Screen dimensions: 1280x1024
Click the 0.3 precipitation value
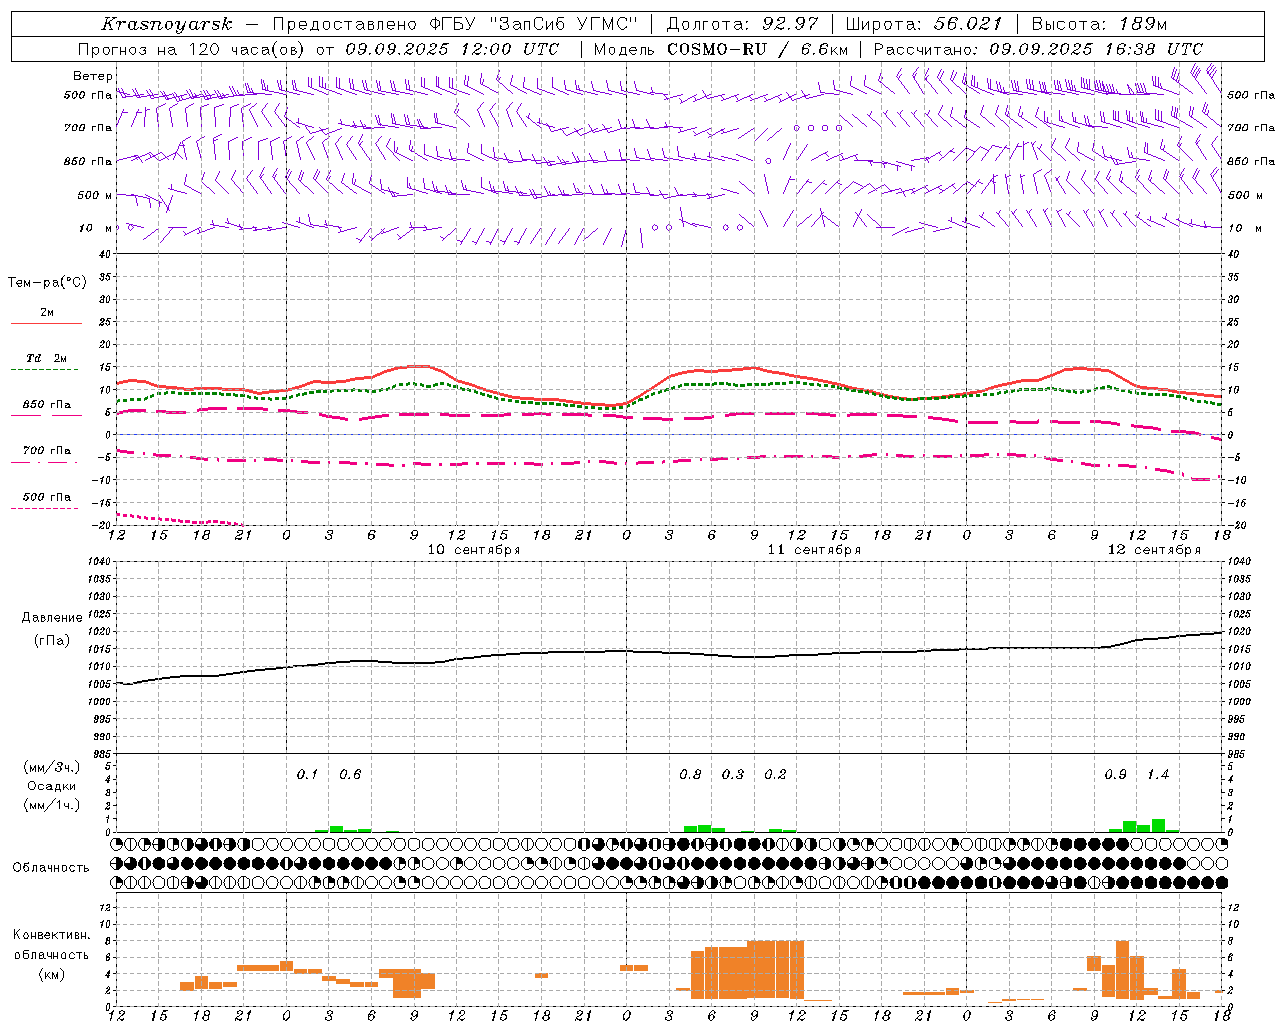pos(733,775)
